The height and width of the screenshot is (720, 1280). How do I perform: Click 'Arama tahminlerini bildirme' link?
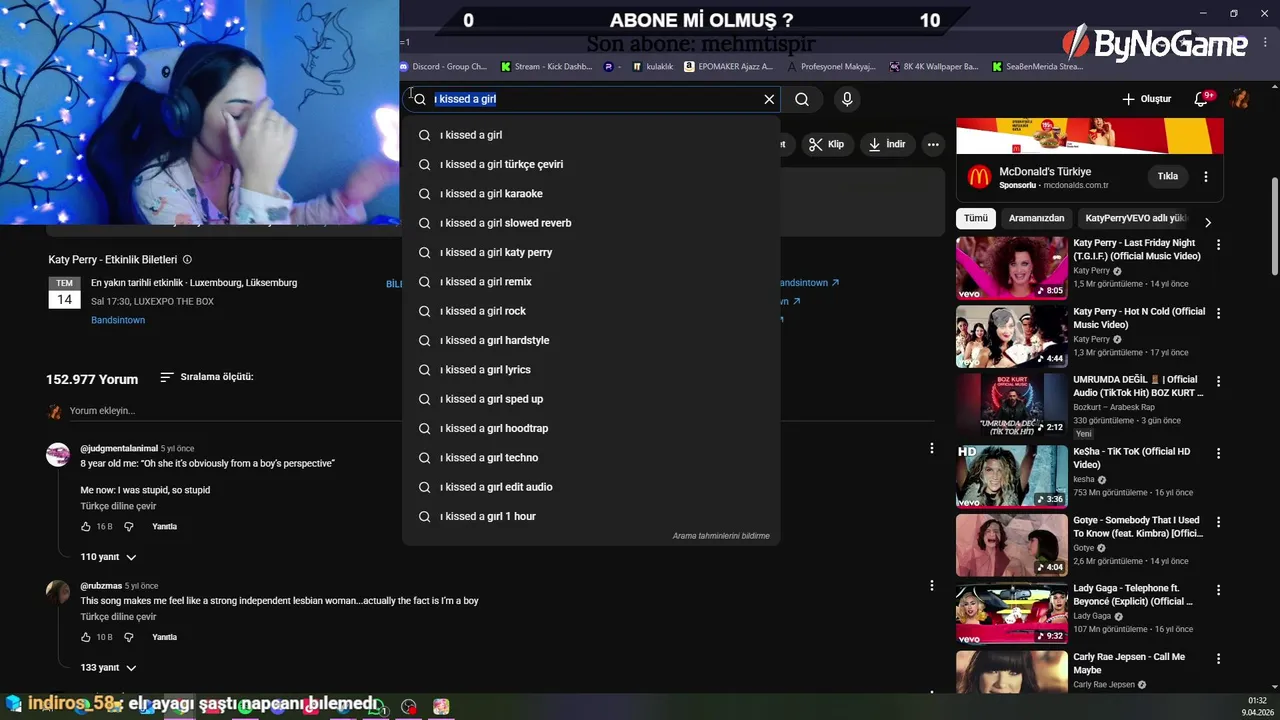pyautogui.click(x=721, y=536)
